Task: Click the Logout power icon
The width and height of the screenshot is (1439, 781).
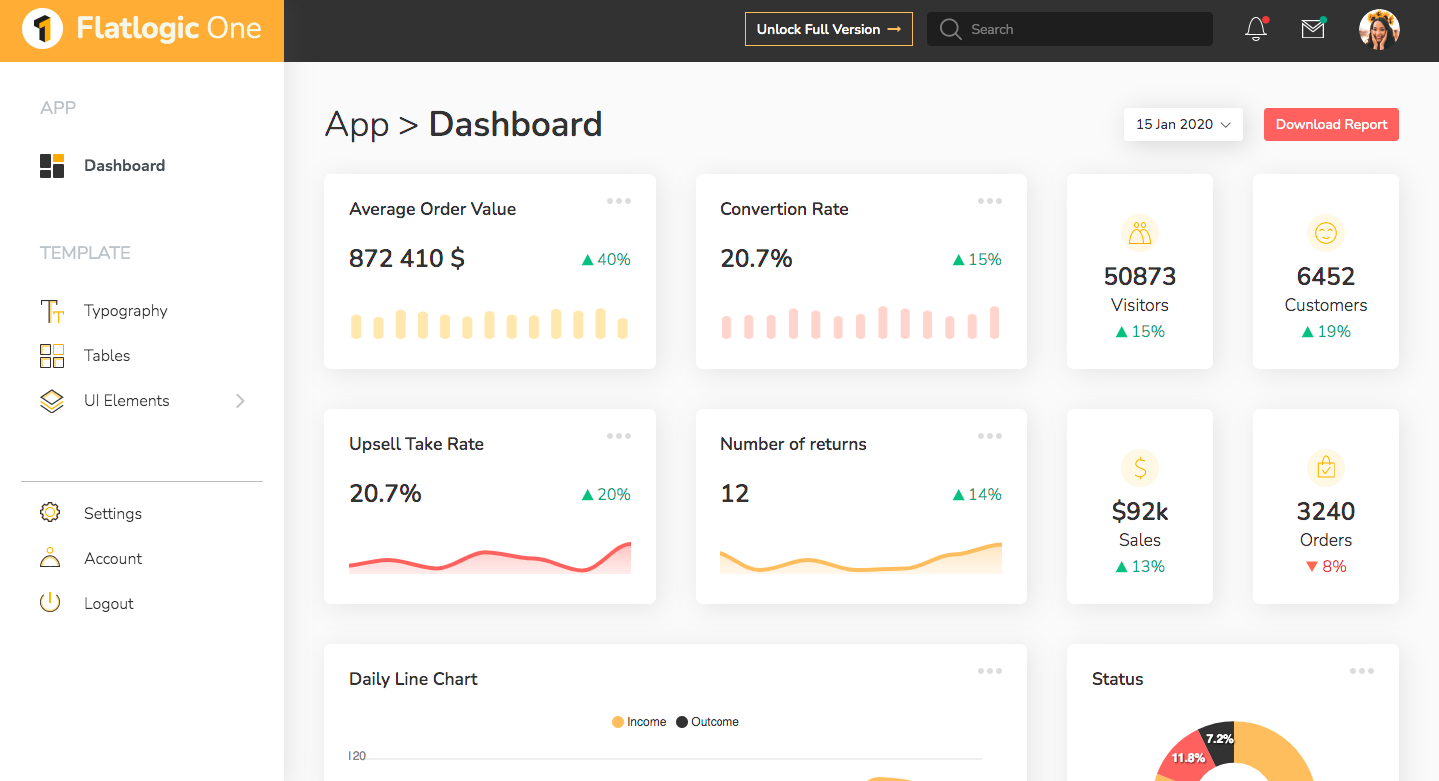Action: pos(50,603)
